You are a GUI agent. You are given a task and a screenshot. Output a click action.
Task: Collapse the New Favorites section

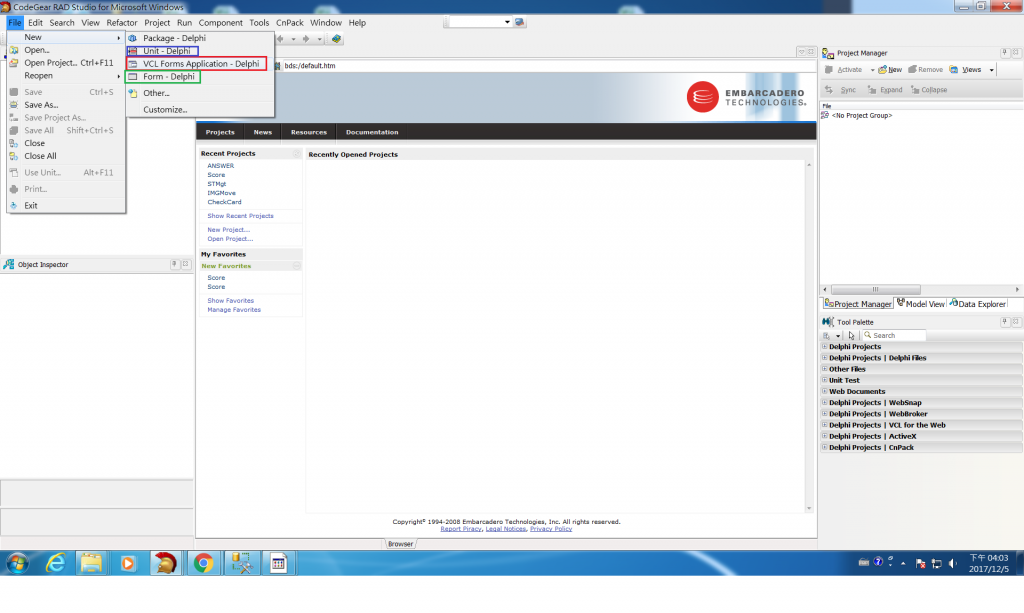(x=296, y=266)
